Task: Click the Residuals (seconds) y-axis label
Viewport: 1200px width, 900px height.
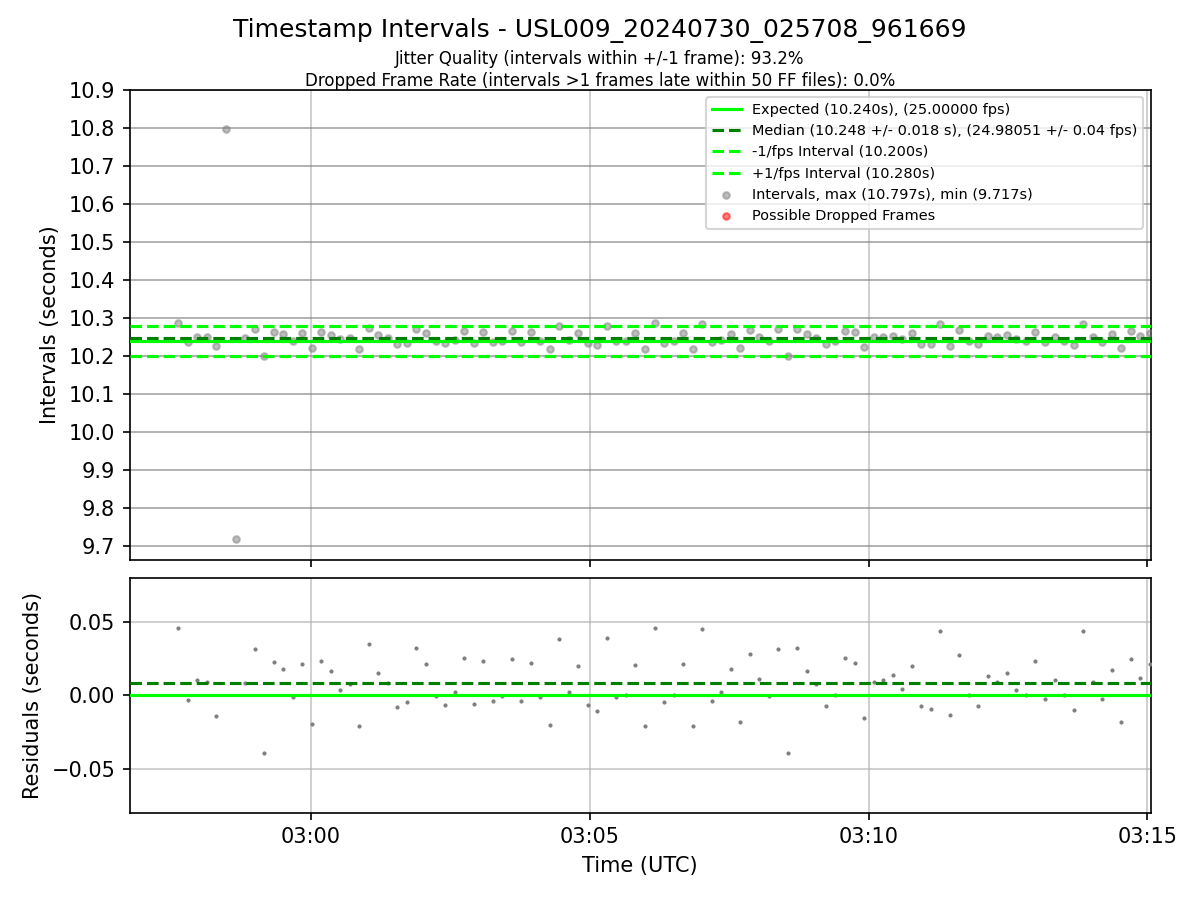Action: click(x=32, y=696)
